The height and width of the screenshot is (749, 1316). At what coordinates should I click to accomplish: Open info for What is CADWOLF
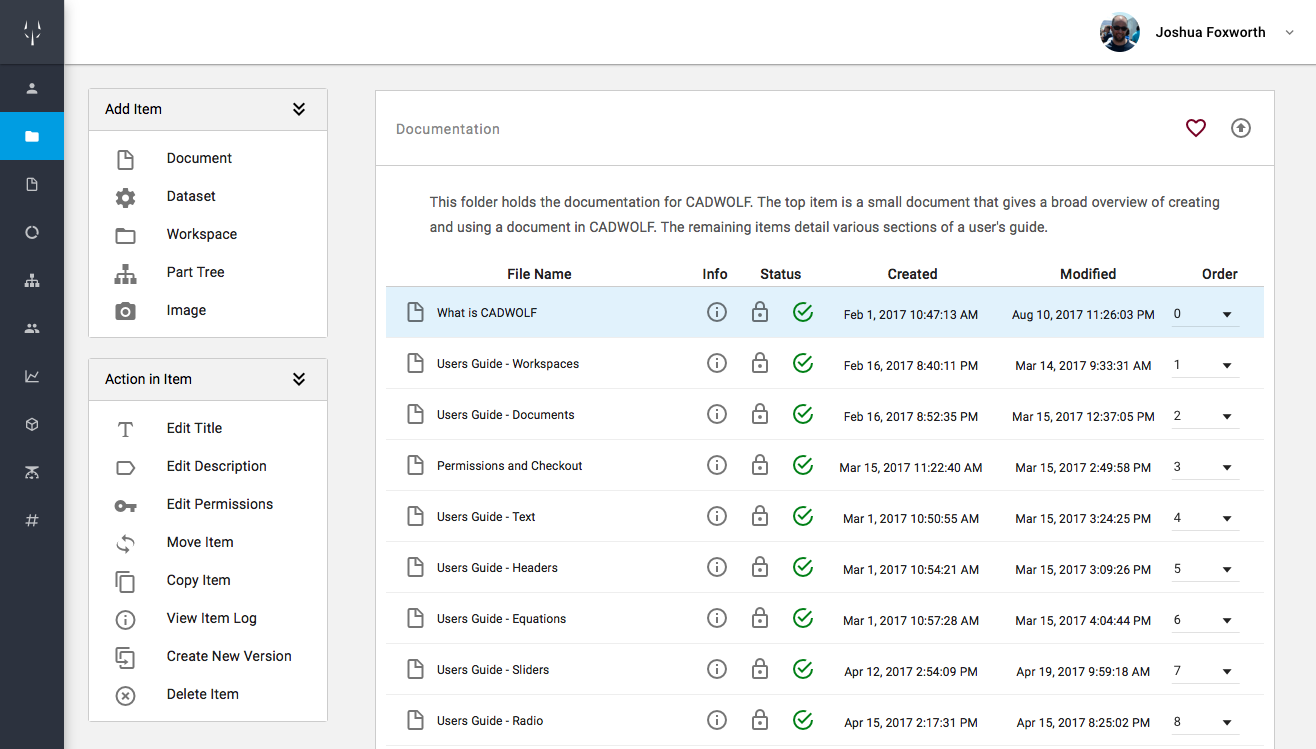pyautogui.click(x=716, y=312)
